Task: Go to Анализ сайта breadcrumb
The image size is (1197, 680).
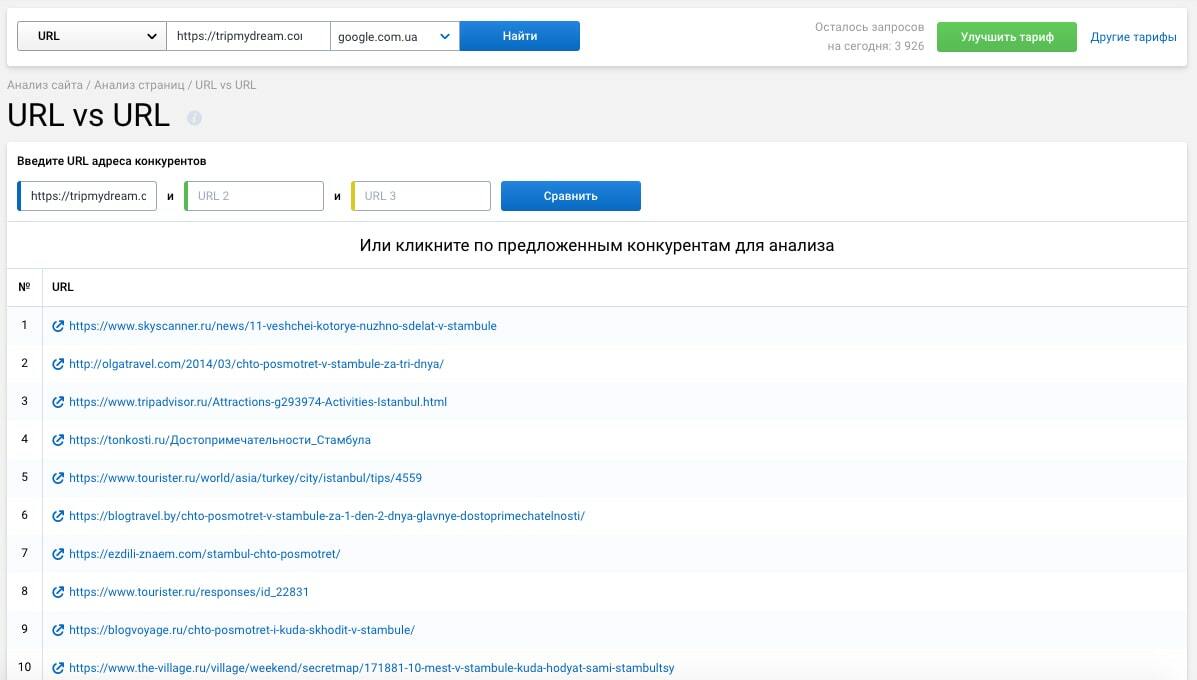Action: pos(45,85)
